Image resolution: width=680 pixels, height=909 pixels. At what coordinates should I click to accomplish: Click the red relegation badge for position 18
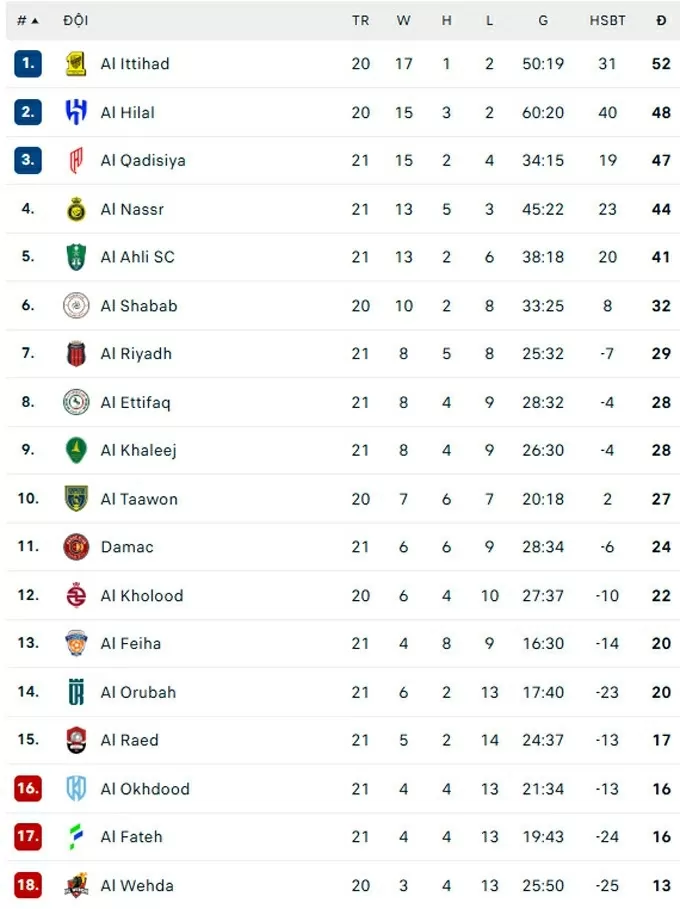point(27,885)
